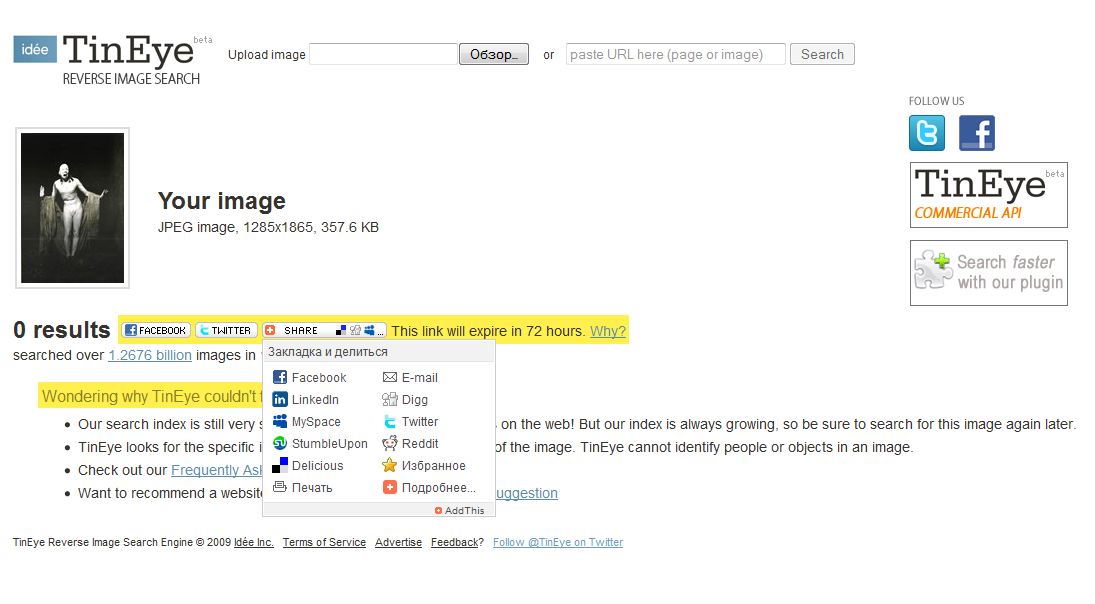This screenshot has height=604, width=1095.
Task: Click the Facebook icon in share menu
Action: [279, 377]
